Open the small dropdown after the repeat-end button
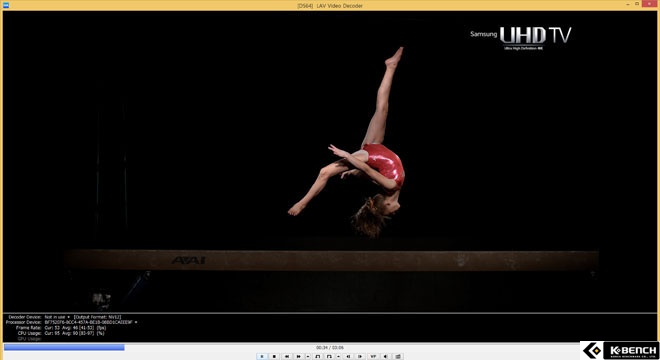660x360 pixels. [x=338, y=356]
